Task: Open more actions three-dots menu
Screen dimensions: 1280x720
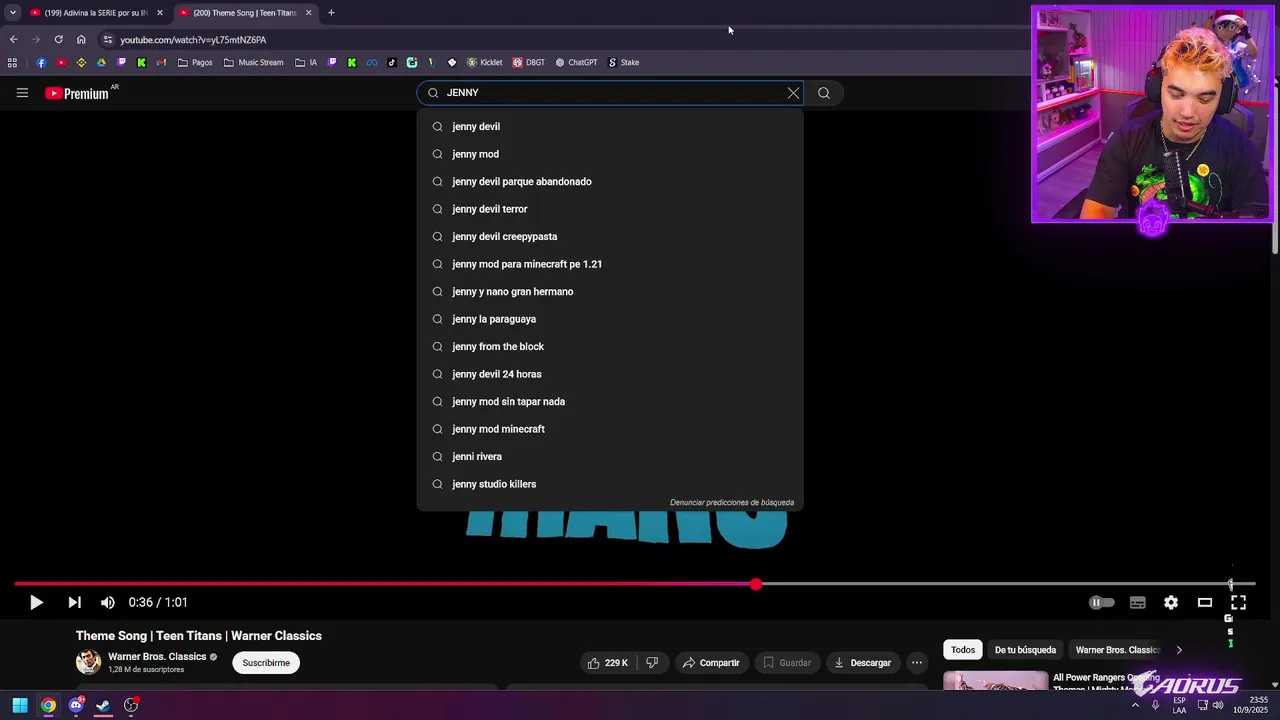Action: pyautogui.click(x=917, y=663)
